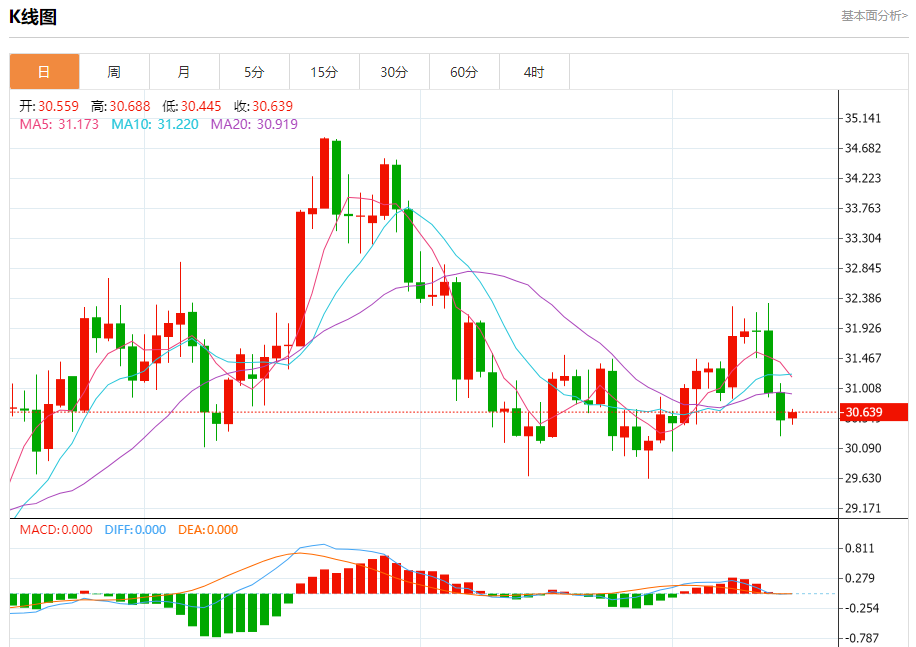916x647 pixels.
Task: Open the 15分 interval tab
Action: (325, 72)
